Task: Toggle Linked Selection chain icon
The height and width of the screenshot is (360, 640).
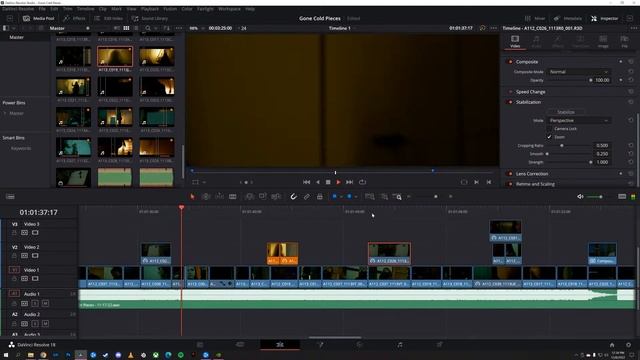Action: 307,197
